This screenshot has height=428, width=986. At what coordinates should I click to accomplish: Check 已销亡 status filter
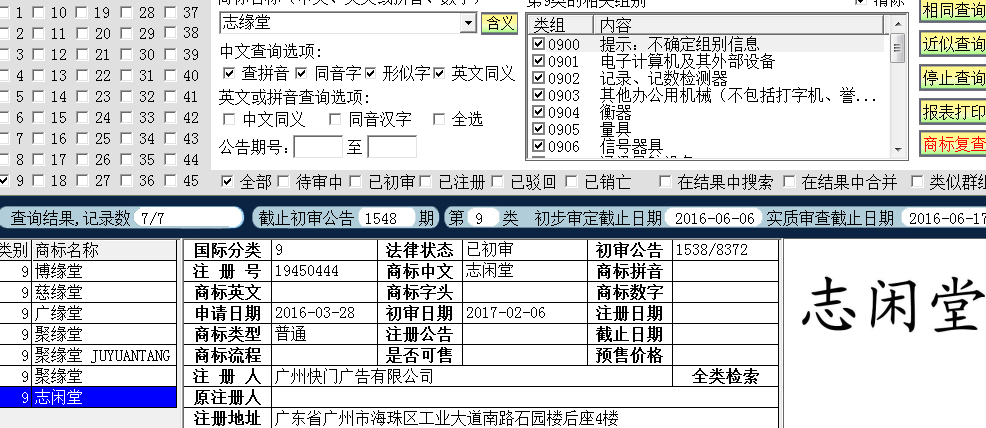coord(572,182)
